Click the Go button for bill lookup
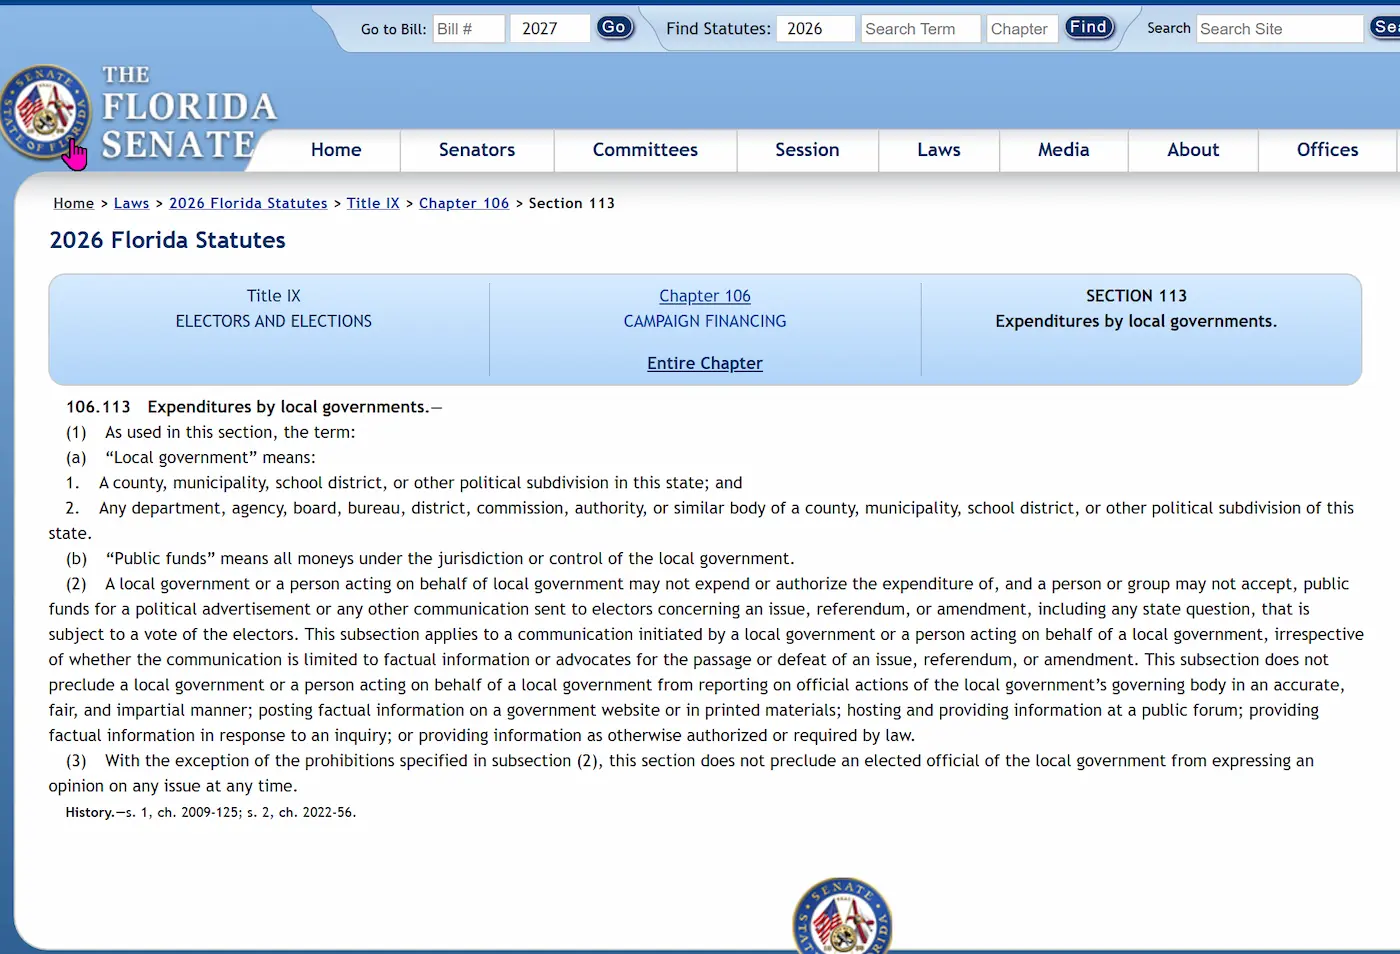1400x954 pixels. (x=614, y=28)
